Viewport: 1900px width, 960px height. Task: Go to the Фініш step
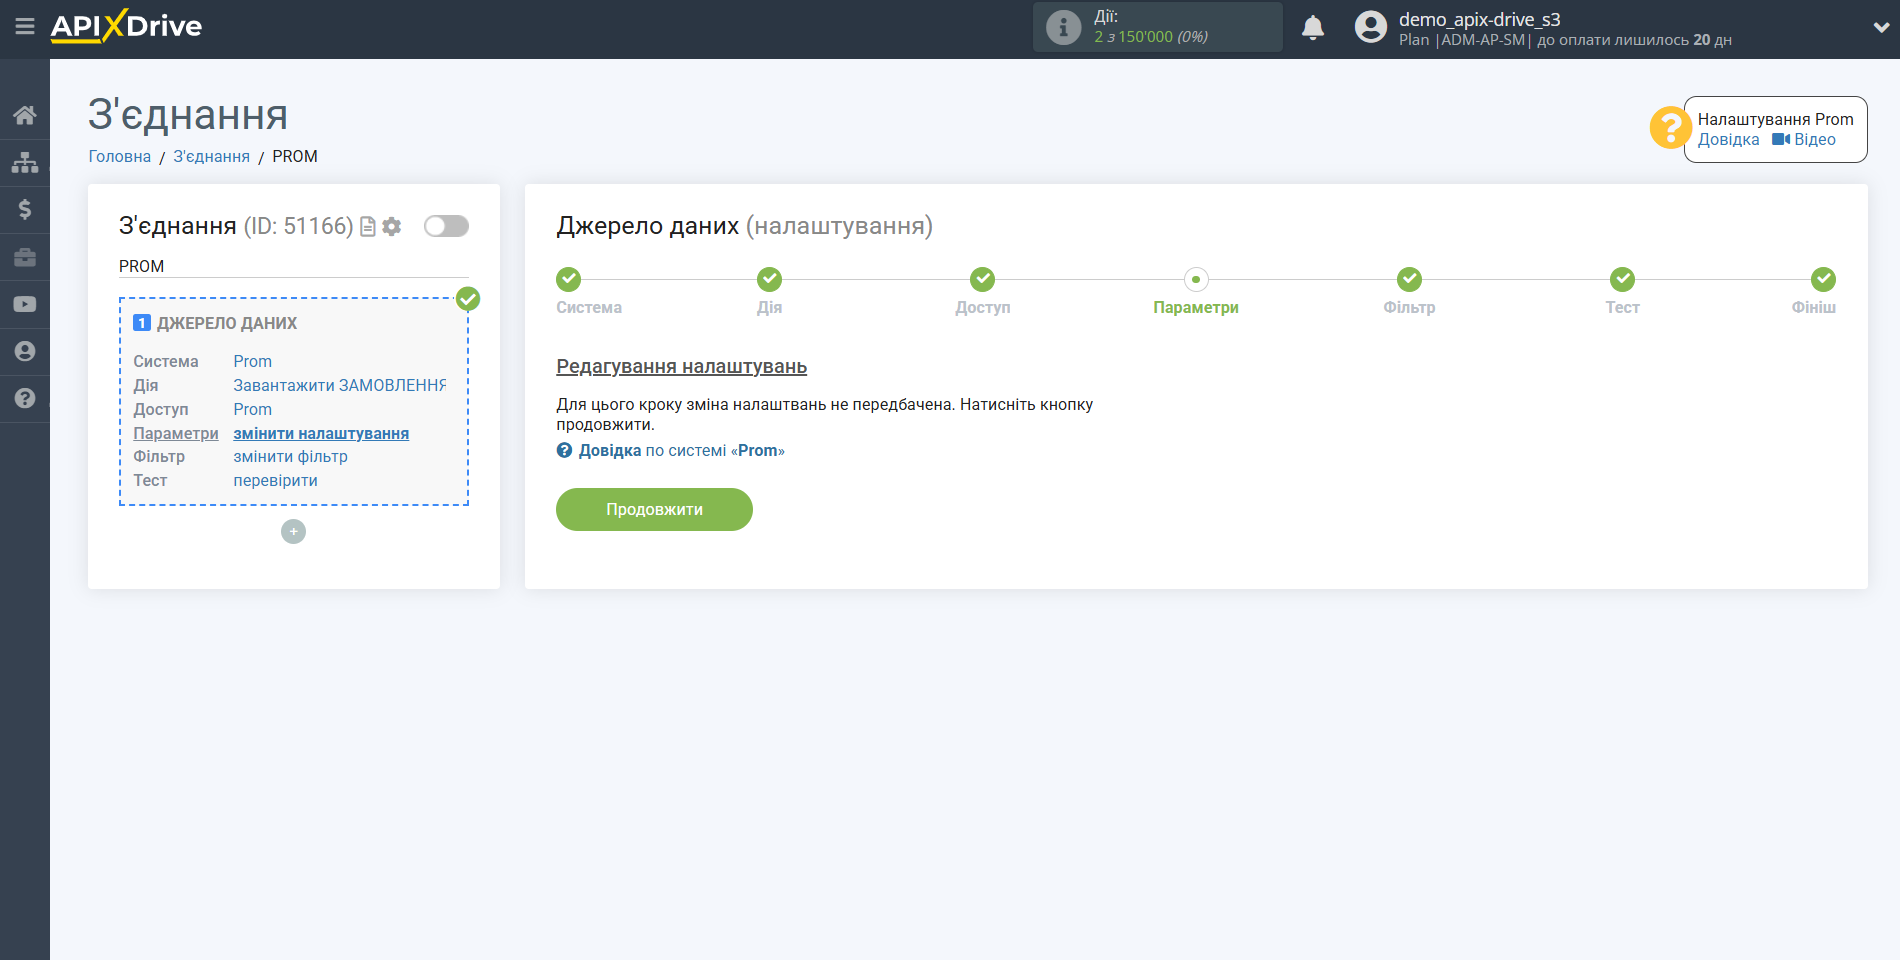click(1823, 279)
